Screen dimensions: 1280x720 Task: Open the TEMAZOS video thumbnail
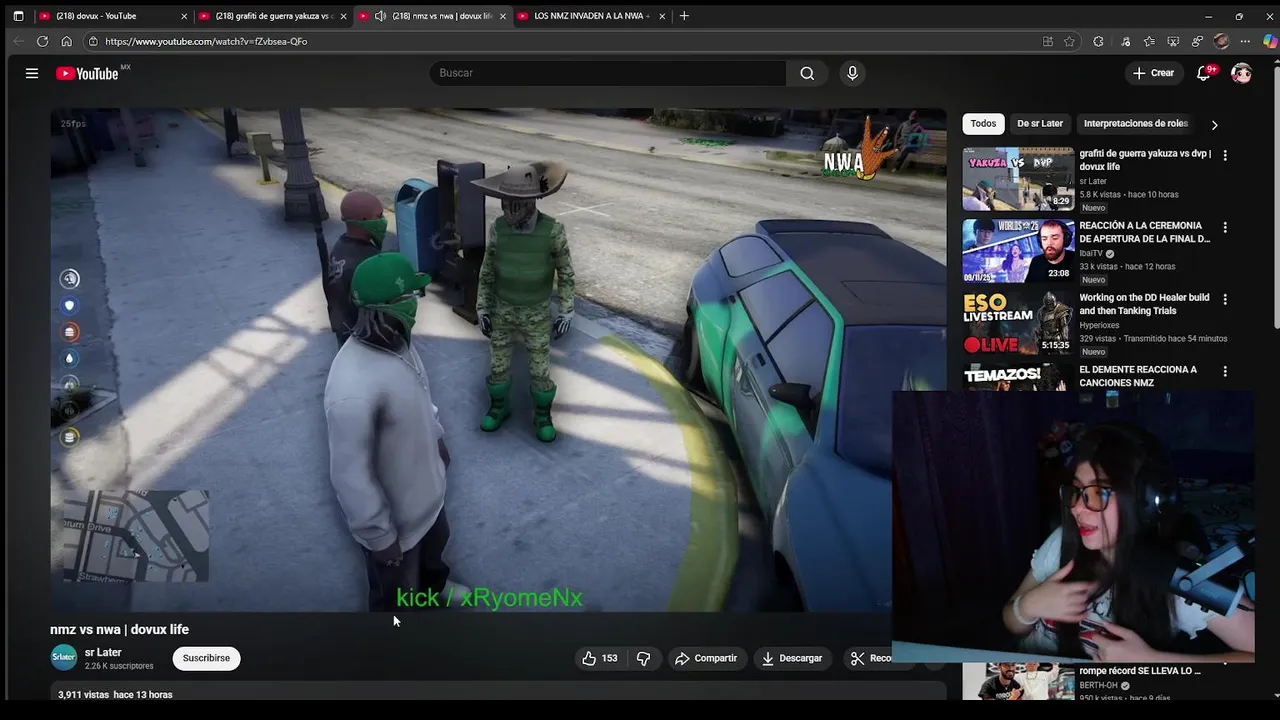click(1018, 377)
